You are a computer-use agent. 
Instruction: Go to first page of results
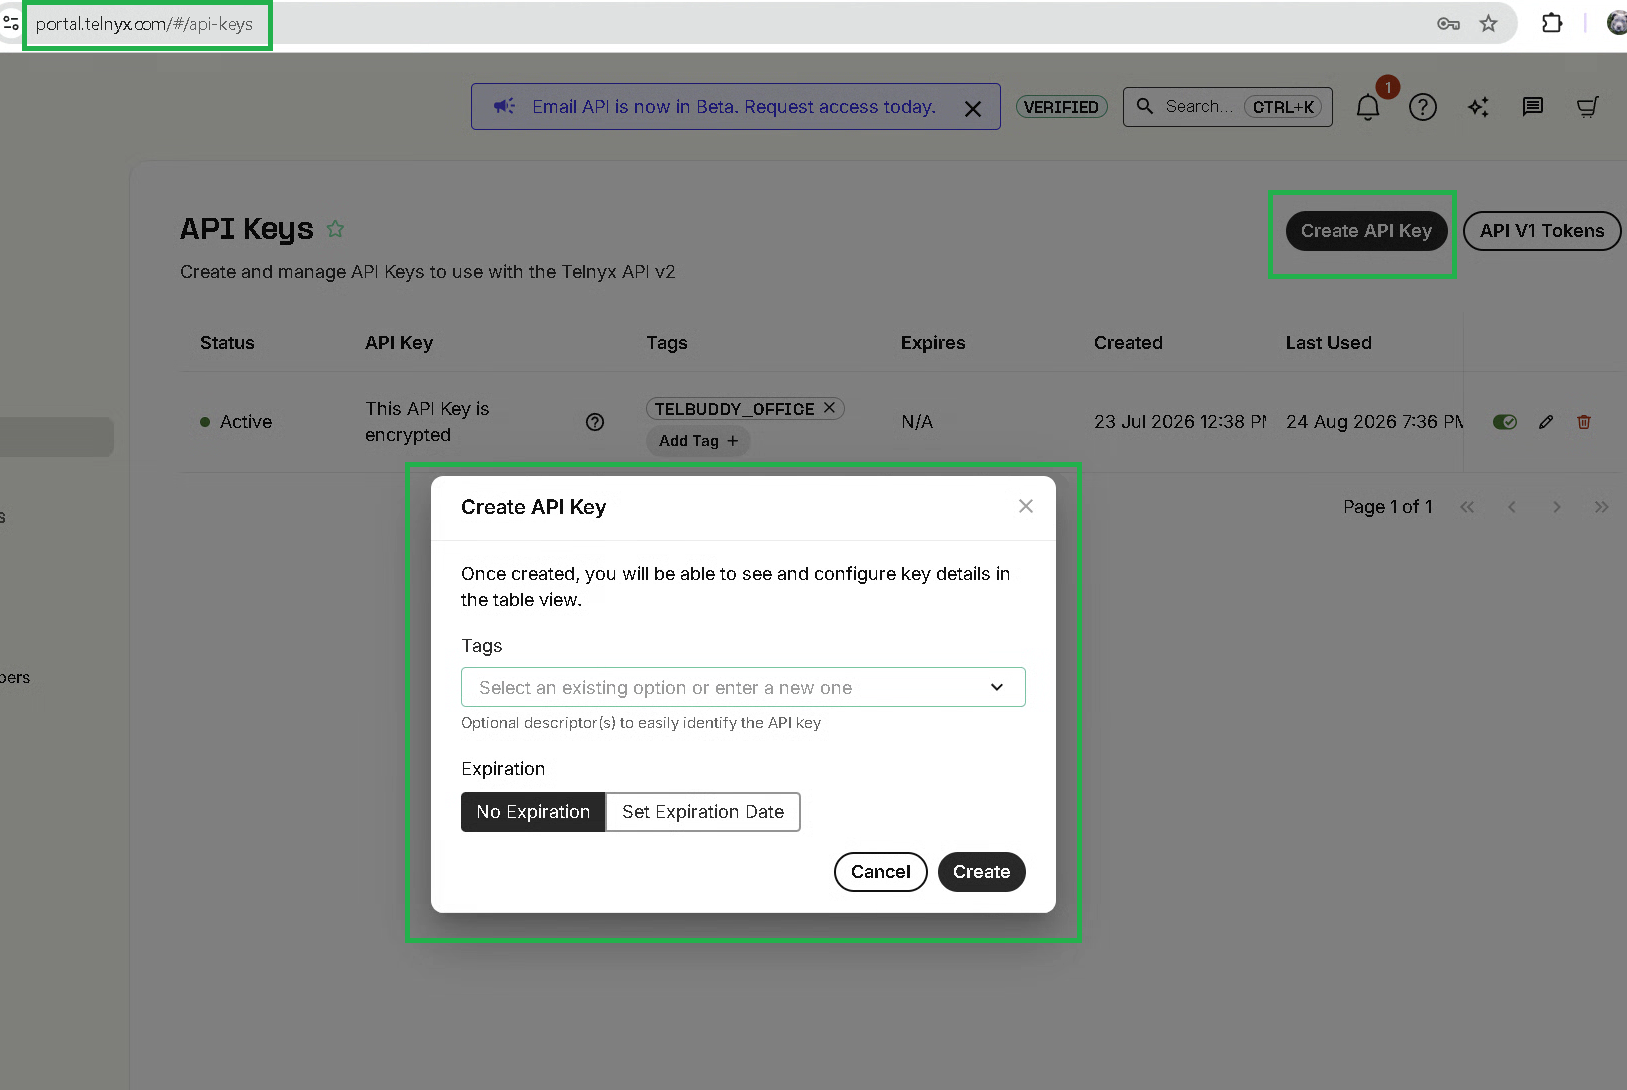point(1467,507)
